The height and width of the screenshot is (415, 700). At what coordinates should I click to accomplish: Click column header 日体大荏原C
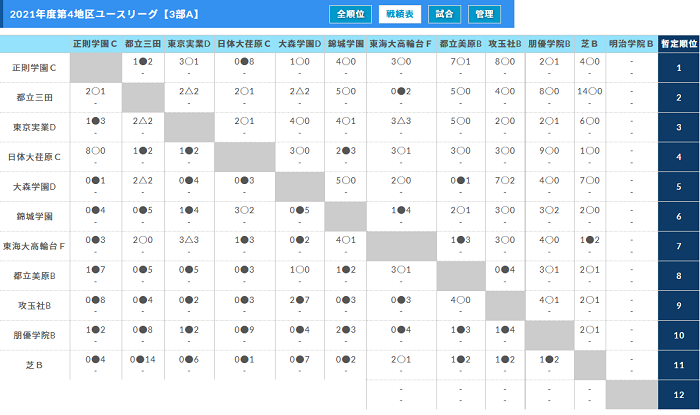(244, 44)
